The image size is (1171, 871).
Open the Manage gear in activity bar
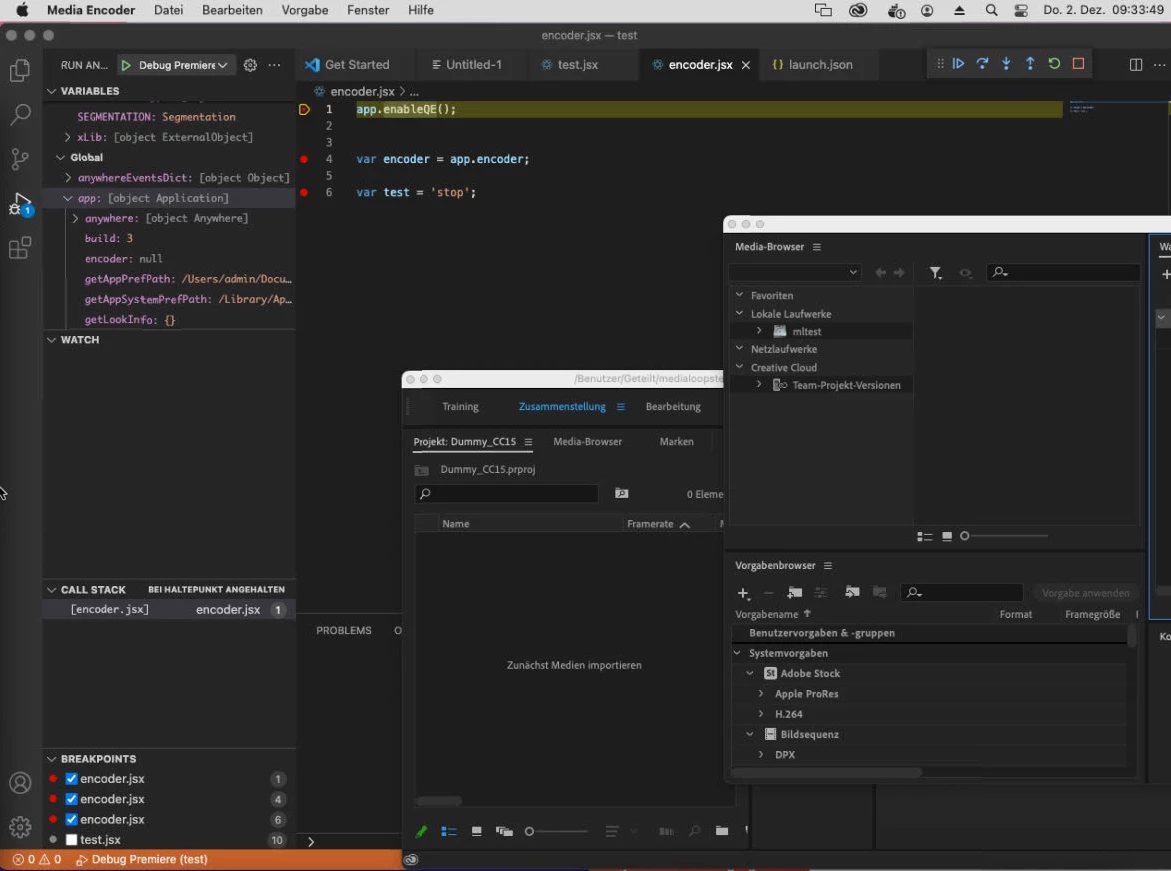point(20,826)
